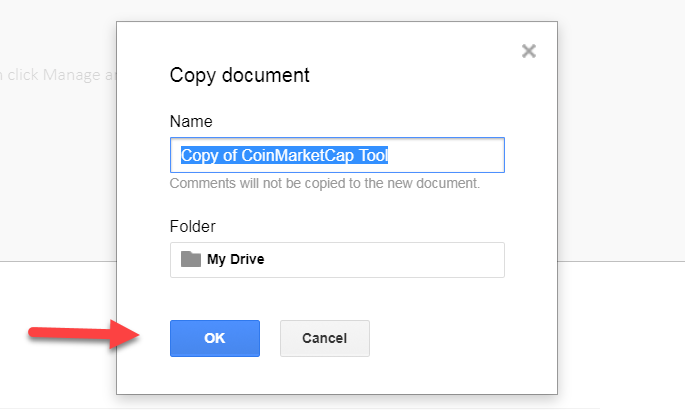The width and height of the screenshot is (685, 410).
Task: Click the Name field label
Action: [x=191, y=121]
